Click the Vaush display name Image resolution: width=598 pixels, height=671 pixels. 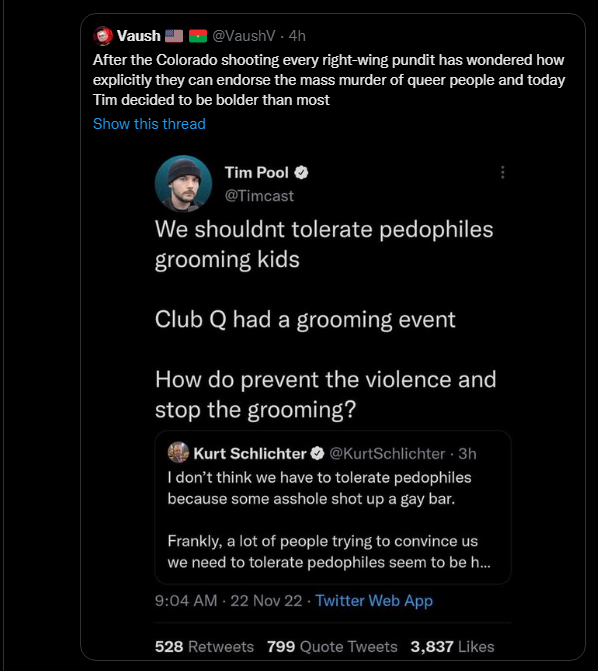pos(139,36)
